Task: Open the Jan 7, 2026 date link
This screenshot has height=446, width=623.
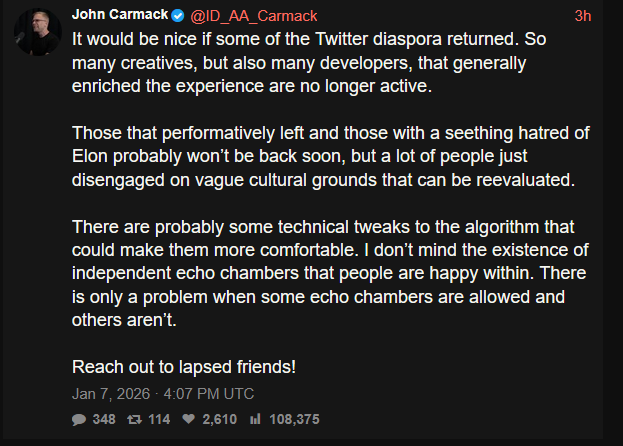Action: click(162, 393)
